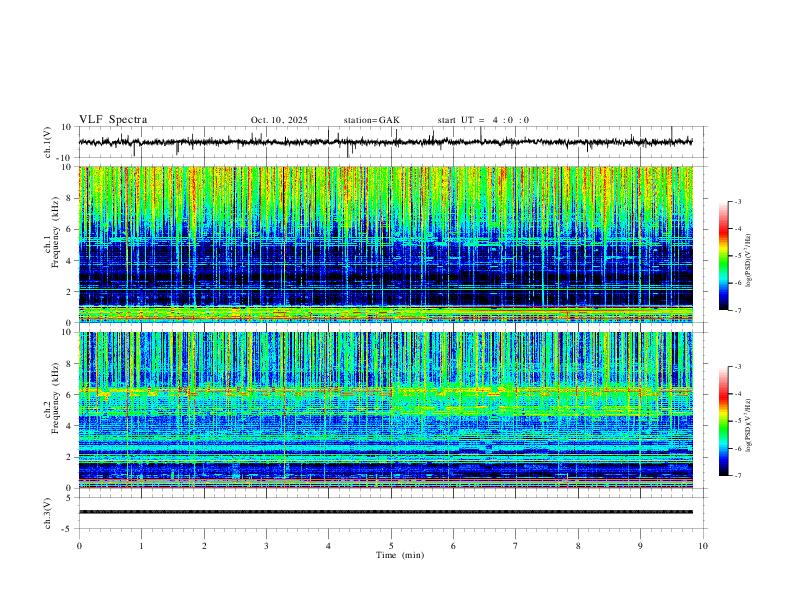Click the time axis tick label "0"

pos(79,546)
